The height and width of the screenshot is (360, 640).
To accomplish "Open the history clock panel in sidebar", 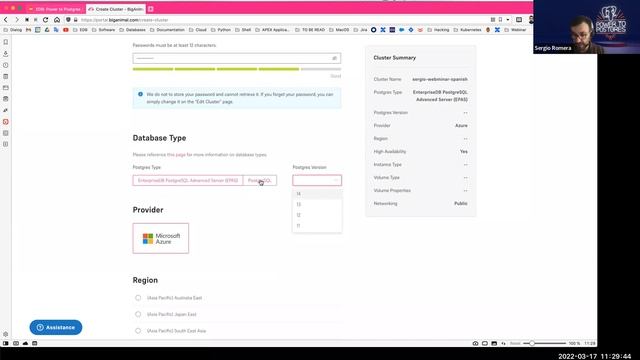I will click(6, 65).
